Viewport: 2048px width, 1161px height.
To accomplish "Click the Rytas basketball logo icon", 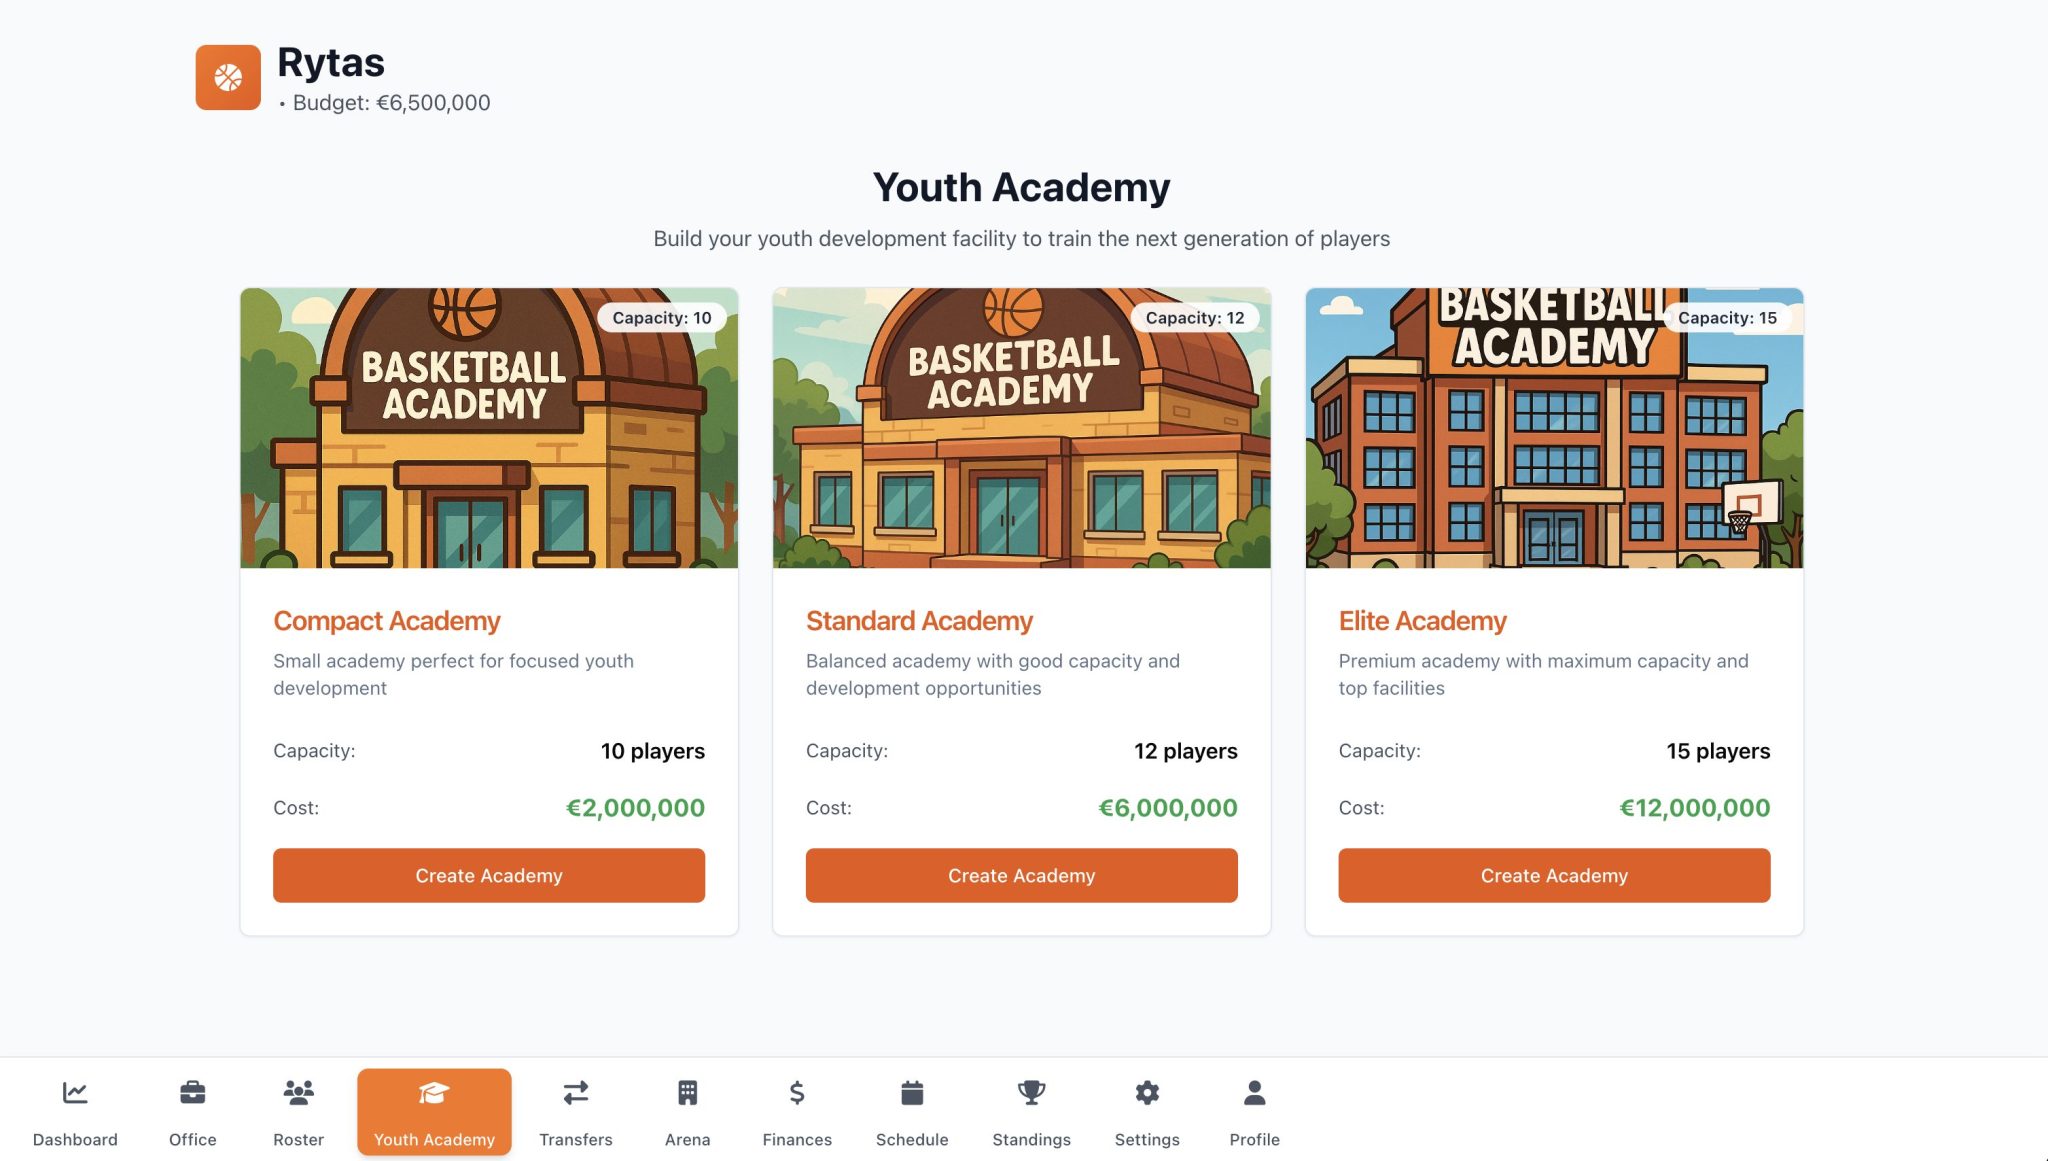I will coord(228,77).
